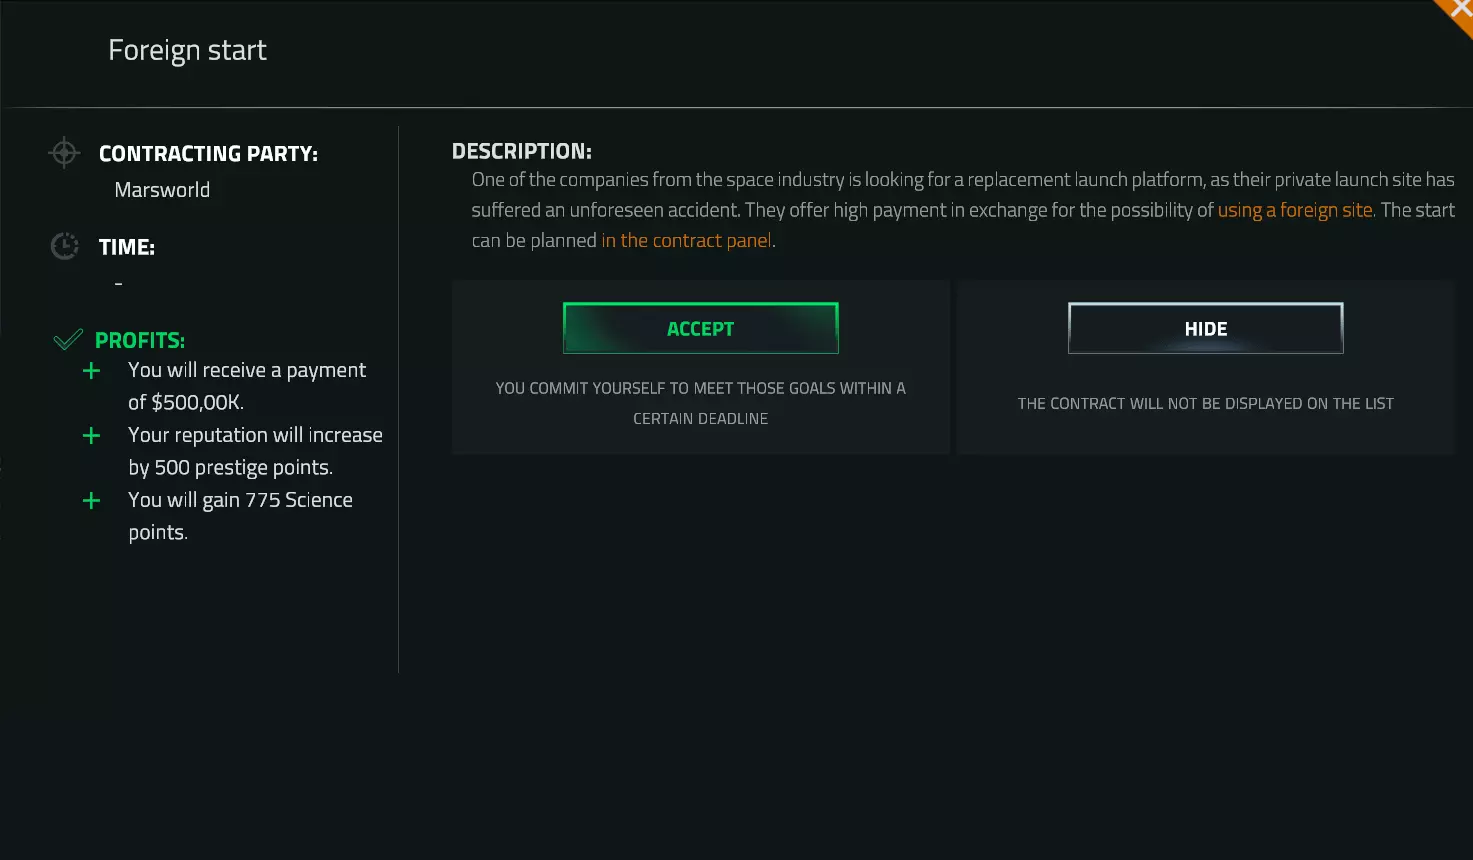Click the plus icon beside the reputation profit

click(x=91, y=436)
